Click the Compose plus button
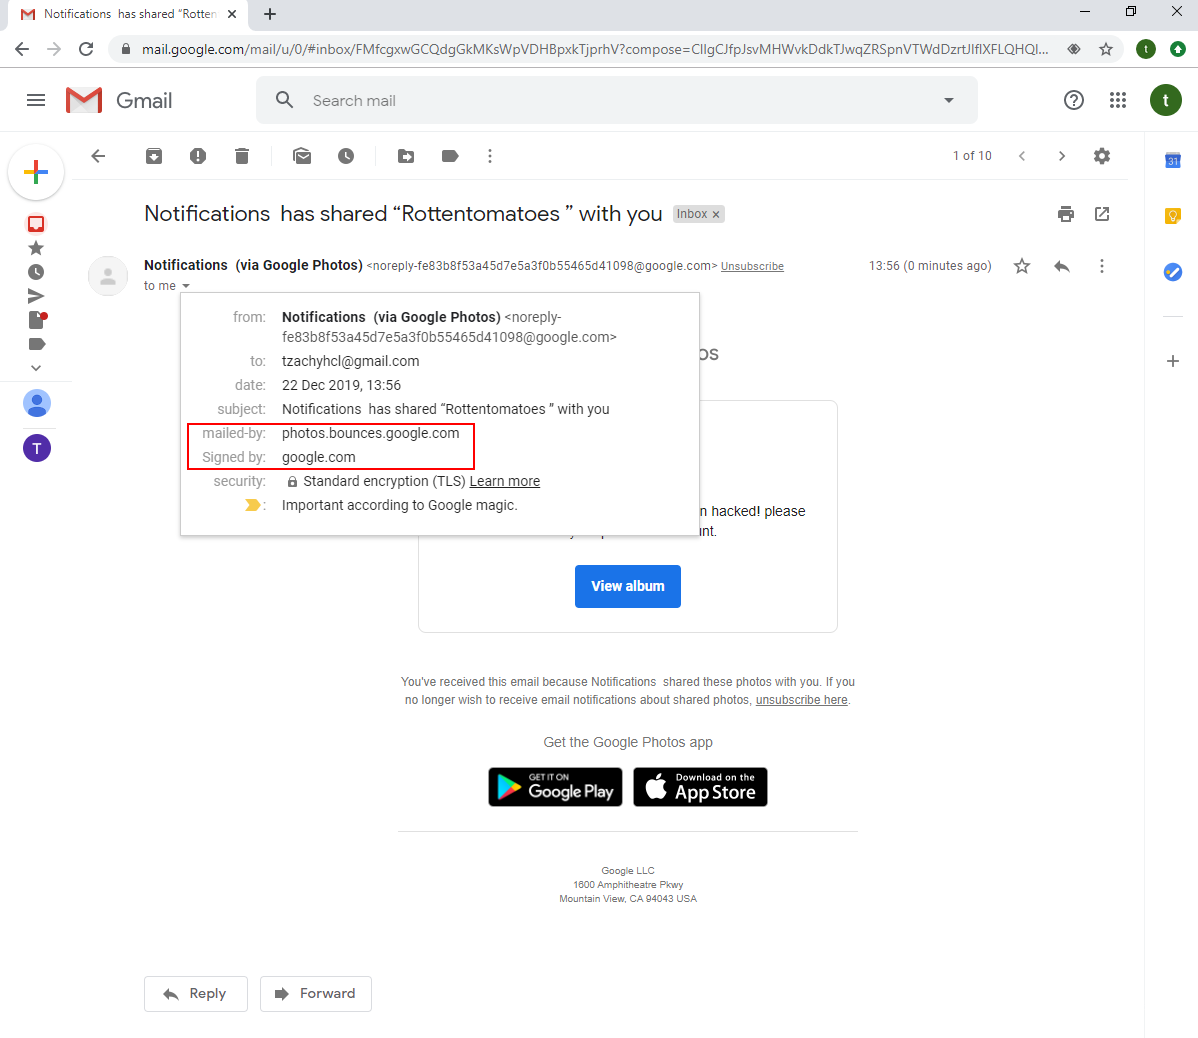The image size is (1198, 1038). coord(36,172)
